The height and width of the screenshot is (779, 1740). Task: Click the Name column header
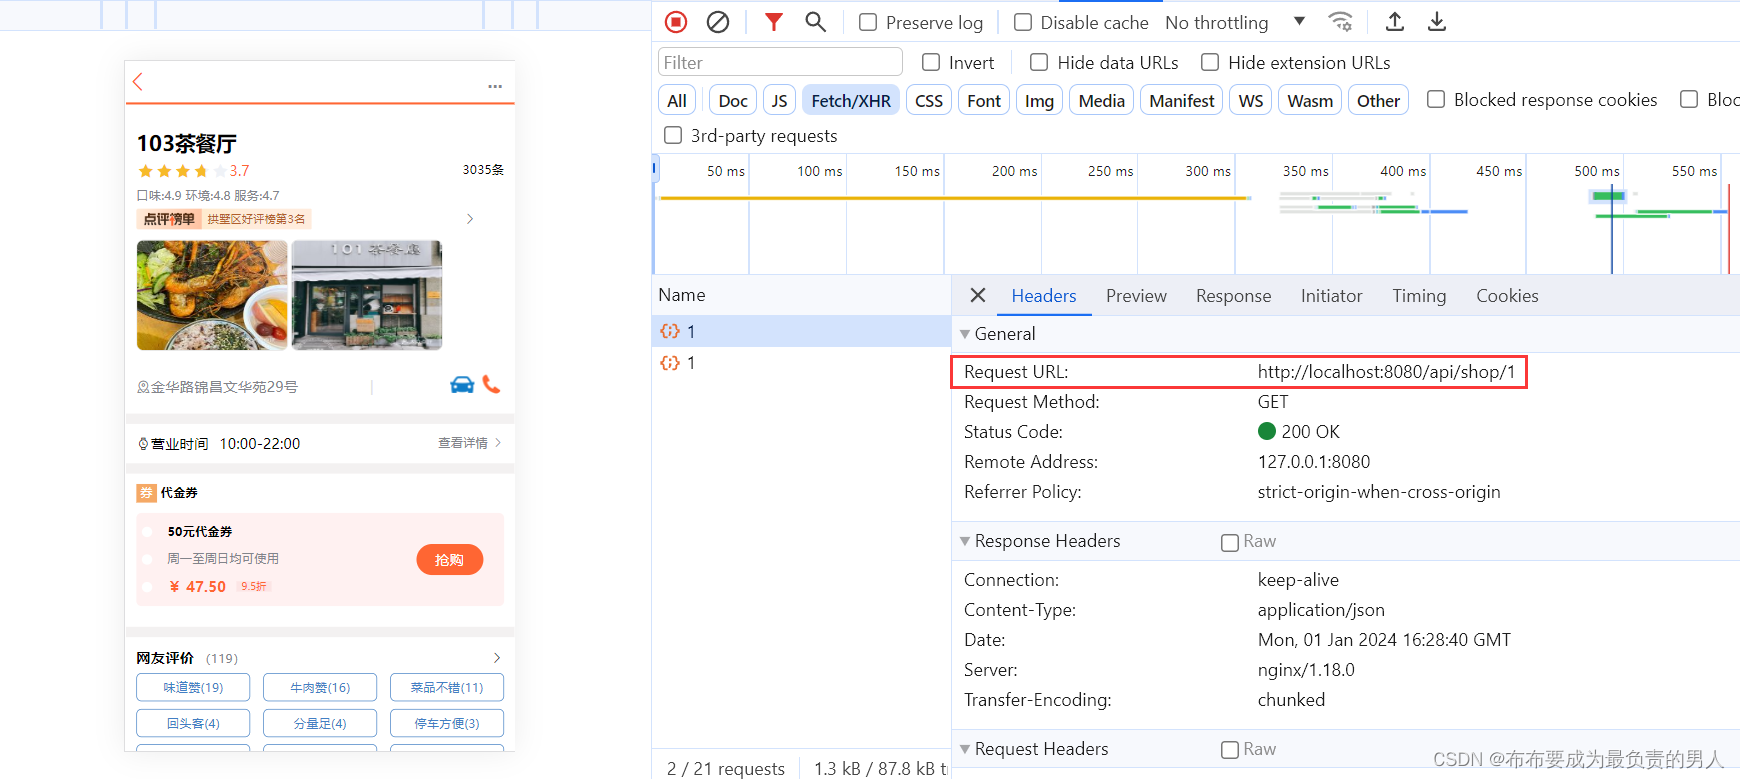pyautogui.click(x=801, y=295)
